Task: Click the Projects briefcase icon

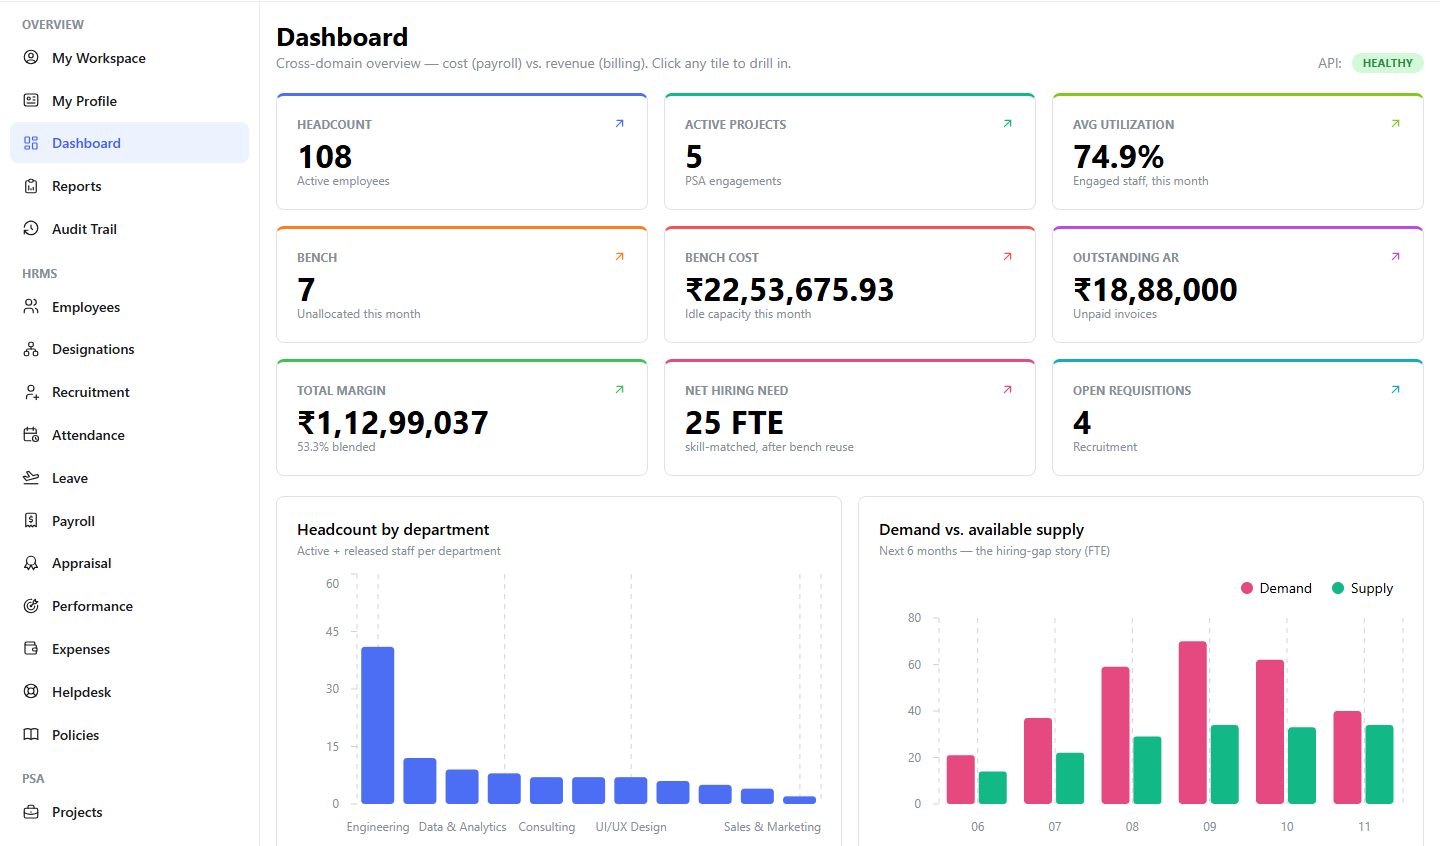Action: [x=31, y=812]
